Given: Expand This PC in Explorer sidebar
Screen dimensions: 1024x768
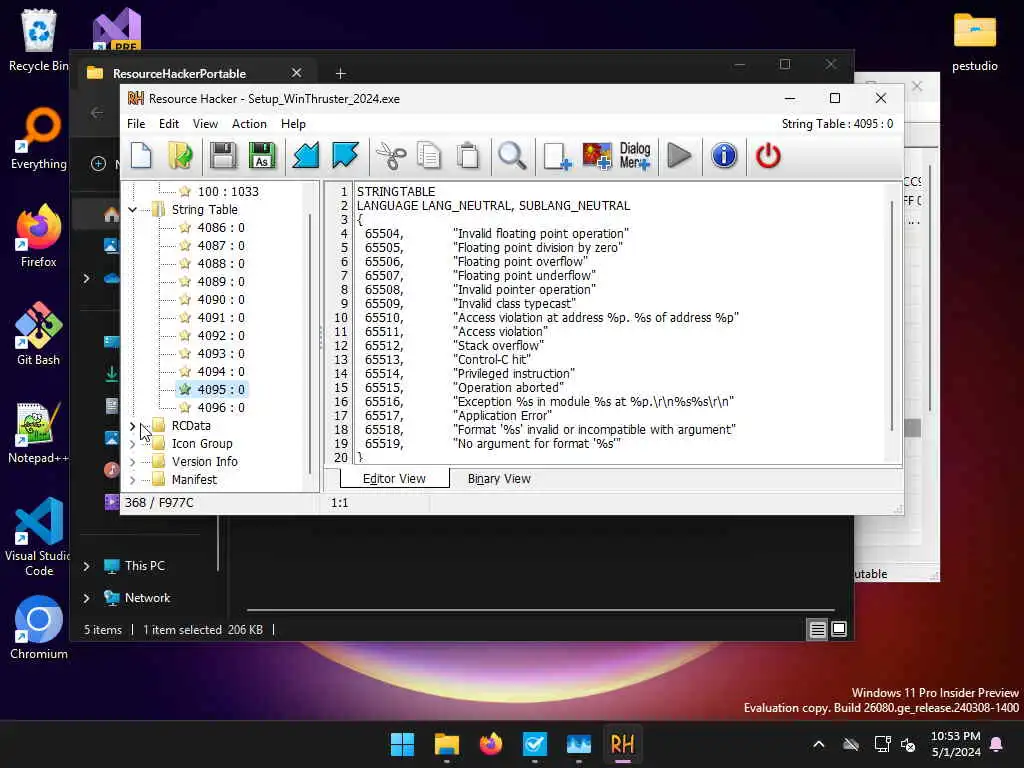Looking at the screenshot, I should pyautogui.click(x=86, y=566).
